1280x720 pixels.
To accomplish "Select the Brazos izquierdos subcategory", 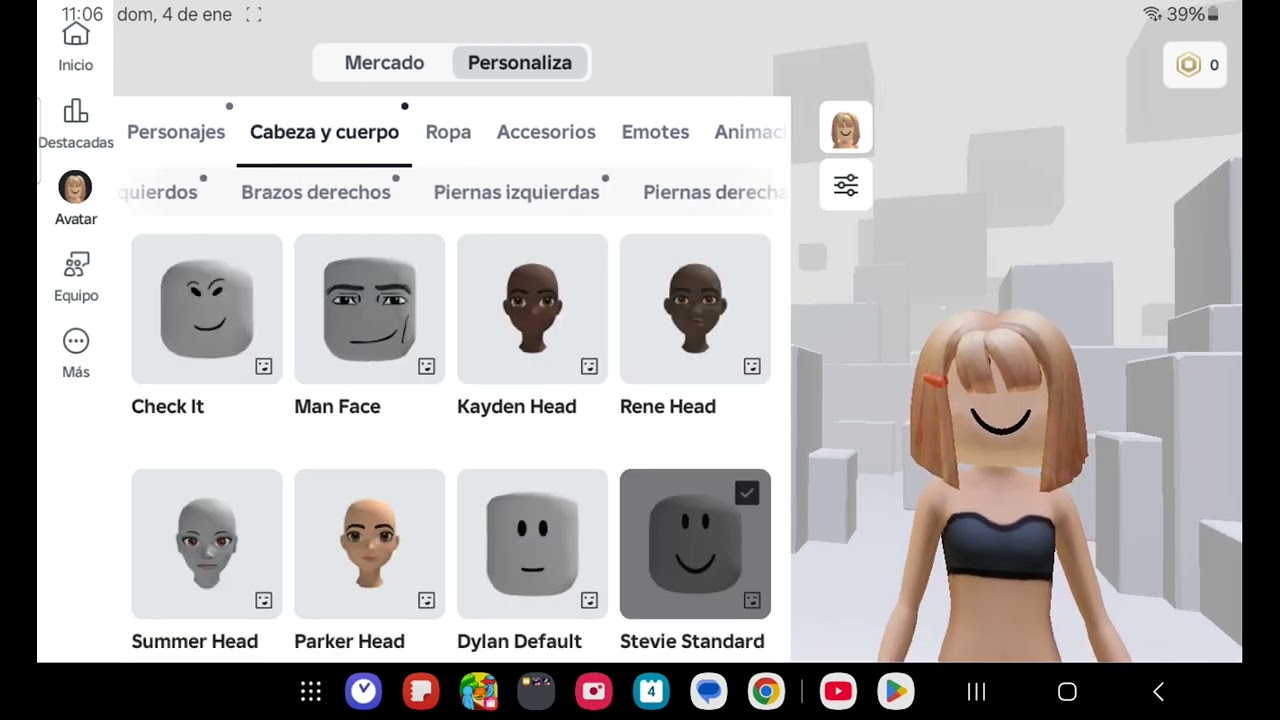I will [157, 192].
